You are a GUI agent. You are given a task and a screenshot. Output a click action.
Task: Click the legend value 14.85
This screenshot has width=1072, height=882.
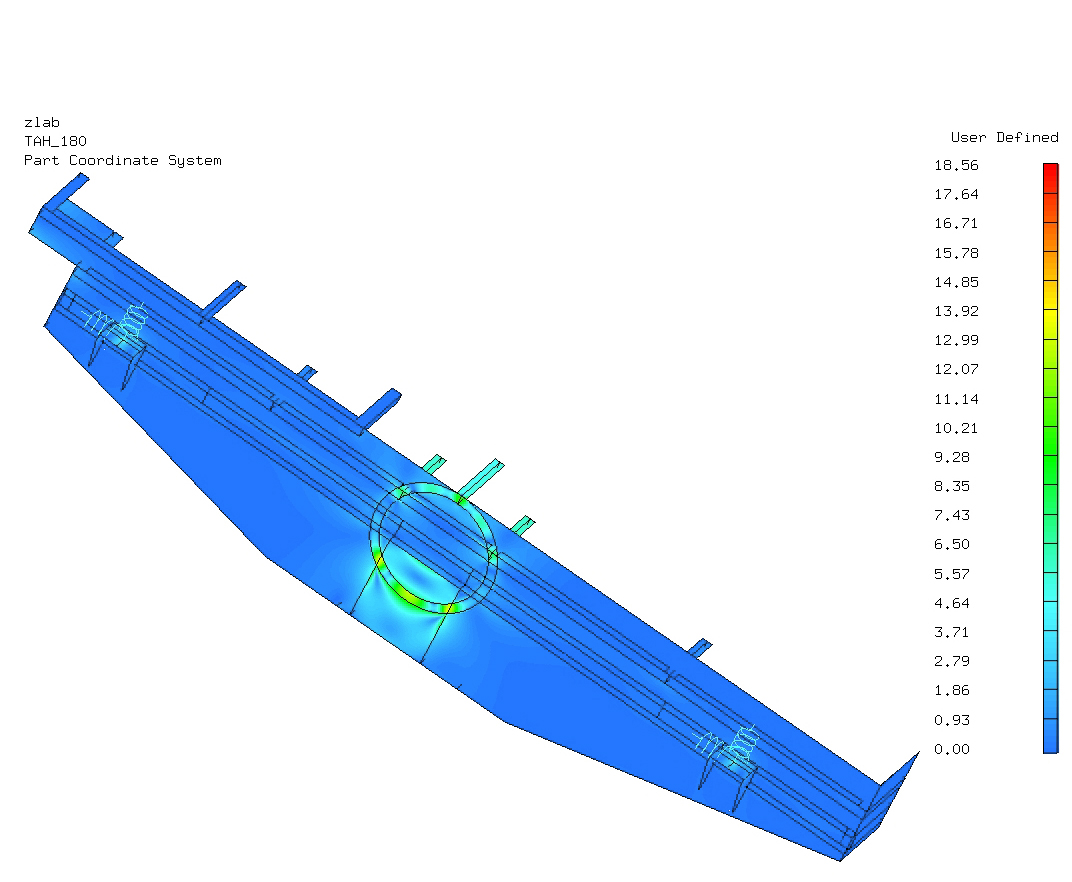tap(956, 282)
